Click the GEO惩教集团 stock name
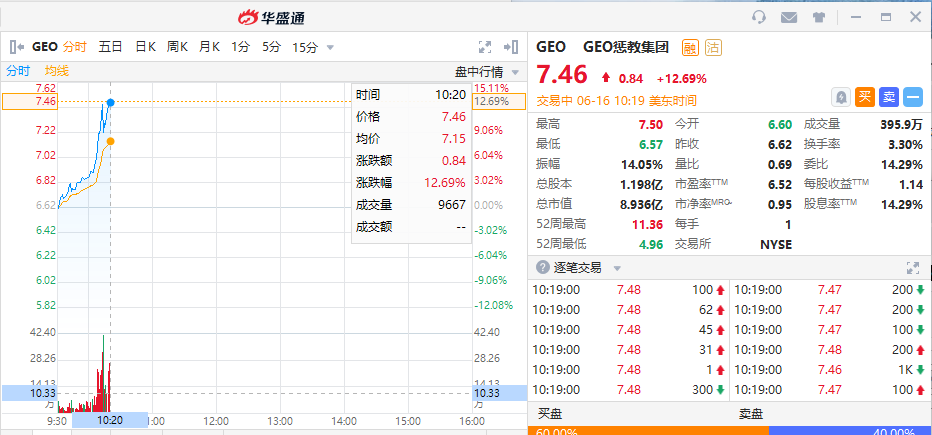 tap(626, 47)
